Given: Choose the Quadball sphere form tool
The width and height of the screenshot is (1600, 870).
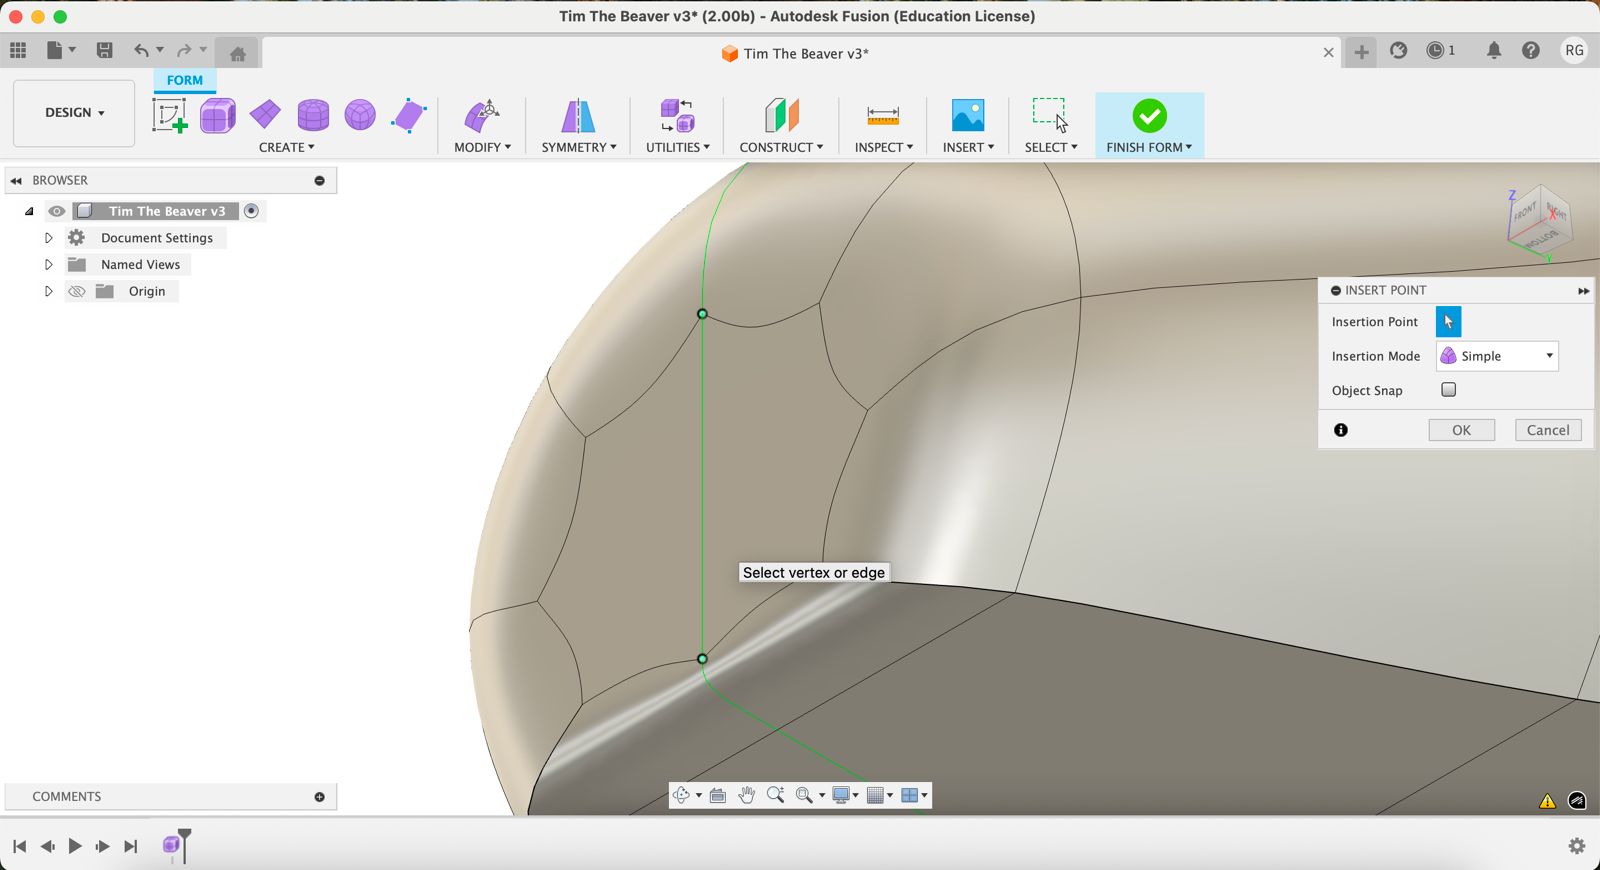Looking at the screenshot, I should point(360,116).
